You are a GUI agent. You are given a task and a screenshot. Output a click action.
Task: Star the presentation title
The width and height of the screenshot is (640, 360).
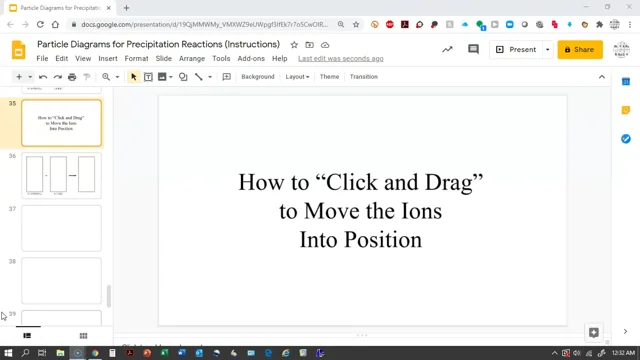294,45
